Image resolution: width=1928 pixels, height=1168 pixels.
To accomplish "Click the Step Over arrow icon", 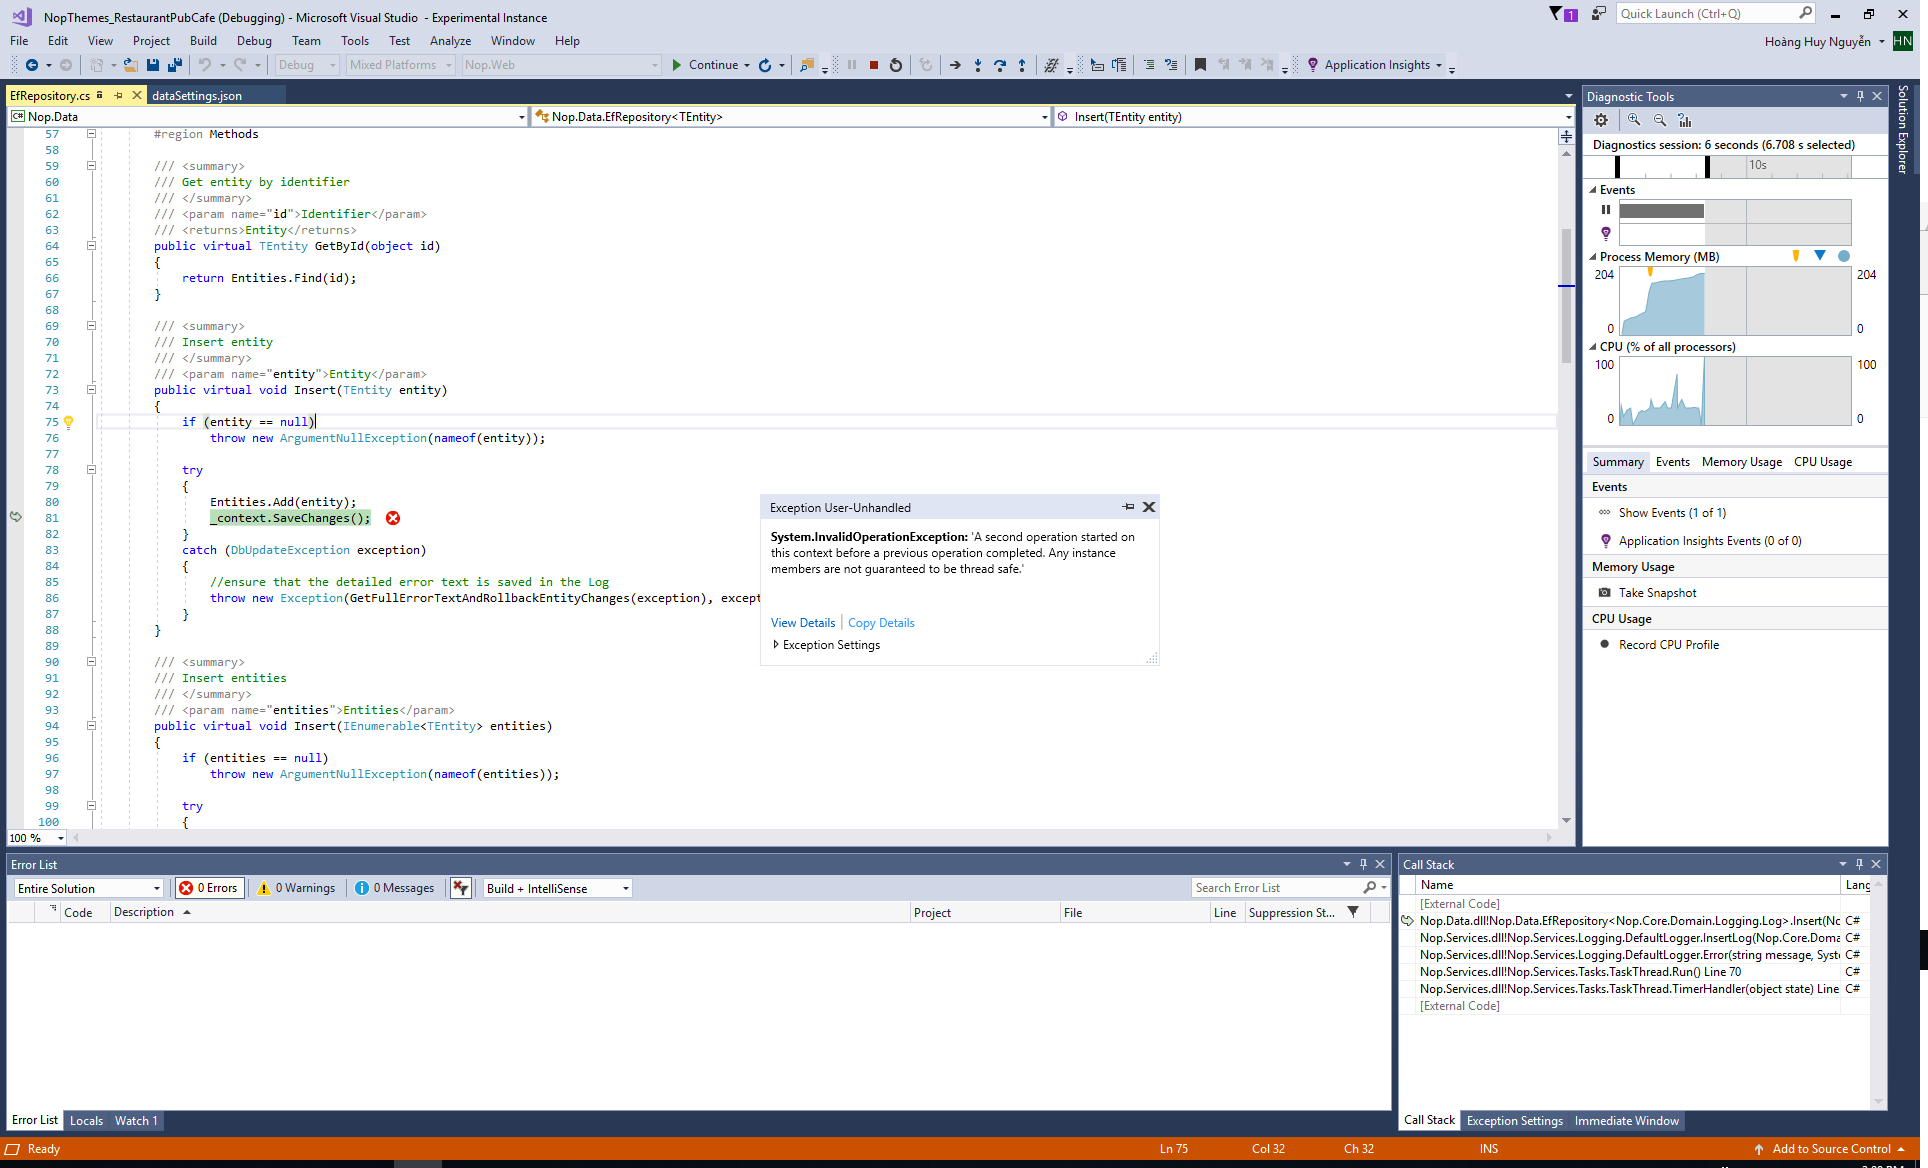I will 1000,65.
